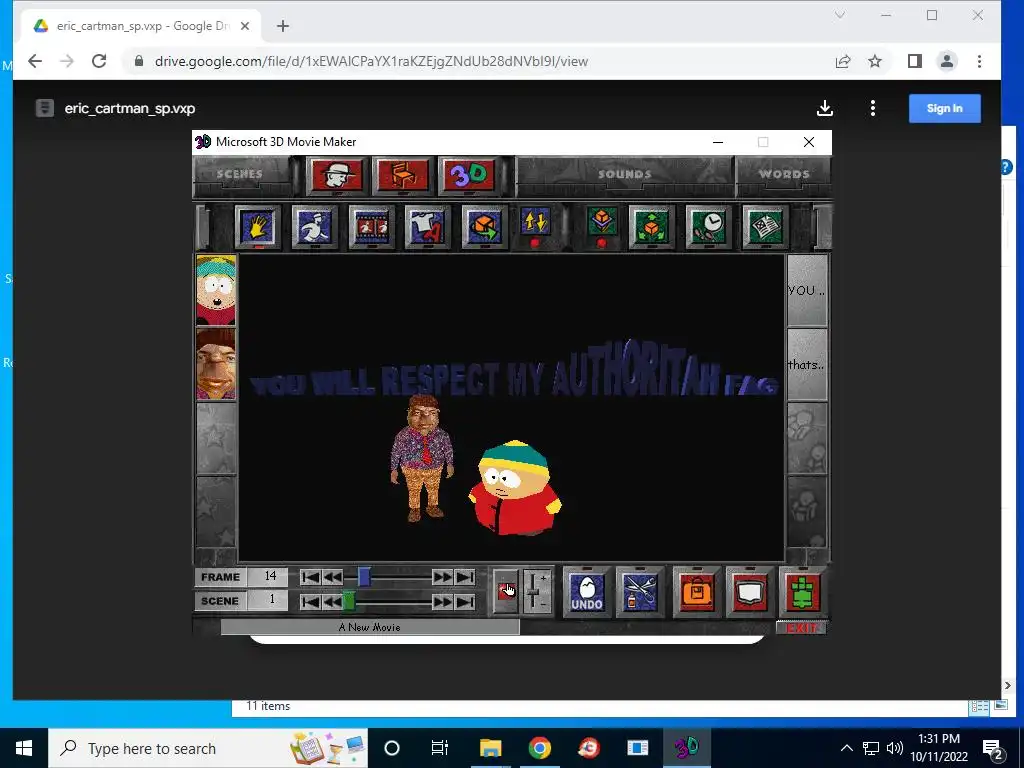This screenshot has width=1024, height=768.
Task: Select the cube resize tool with green arrows
Action: point(651,227)
